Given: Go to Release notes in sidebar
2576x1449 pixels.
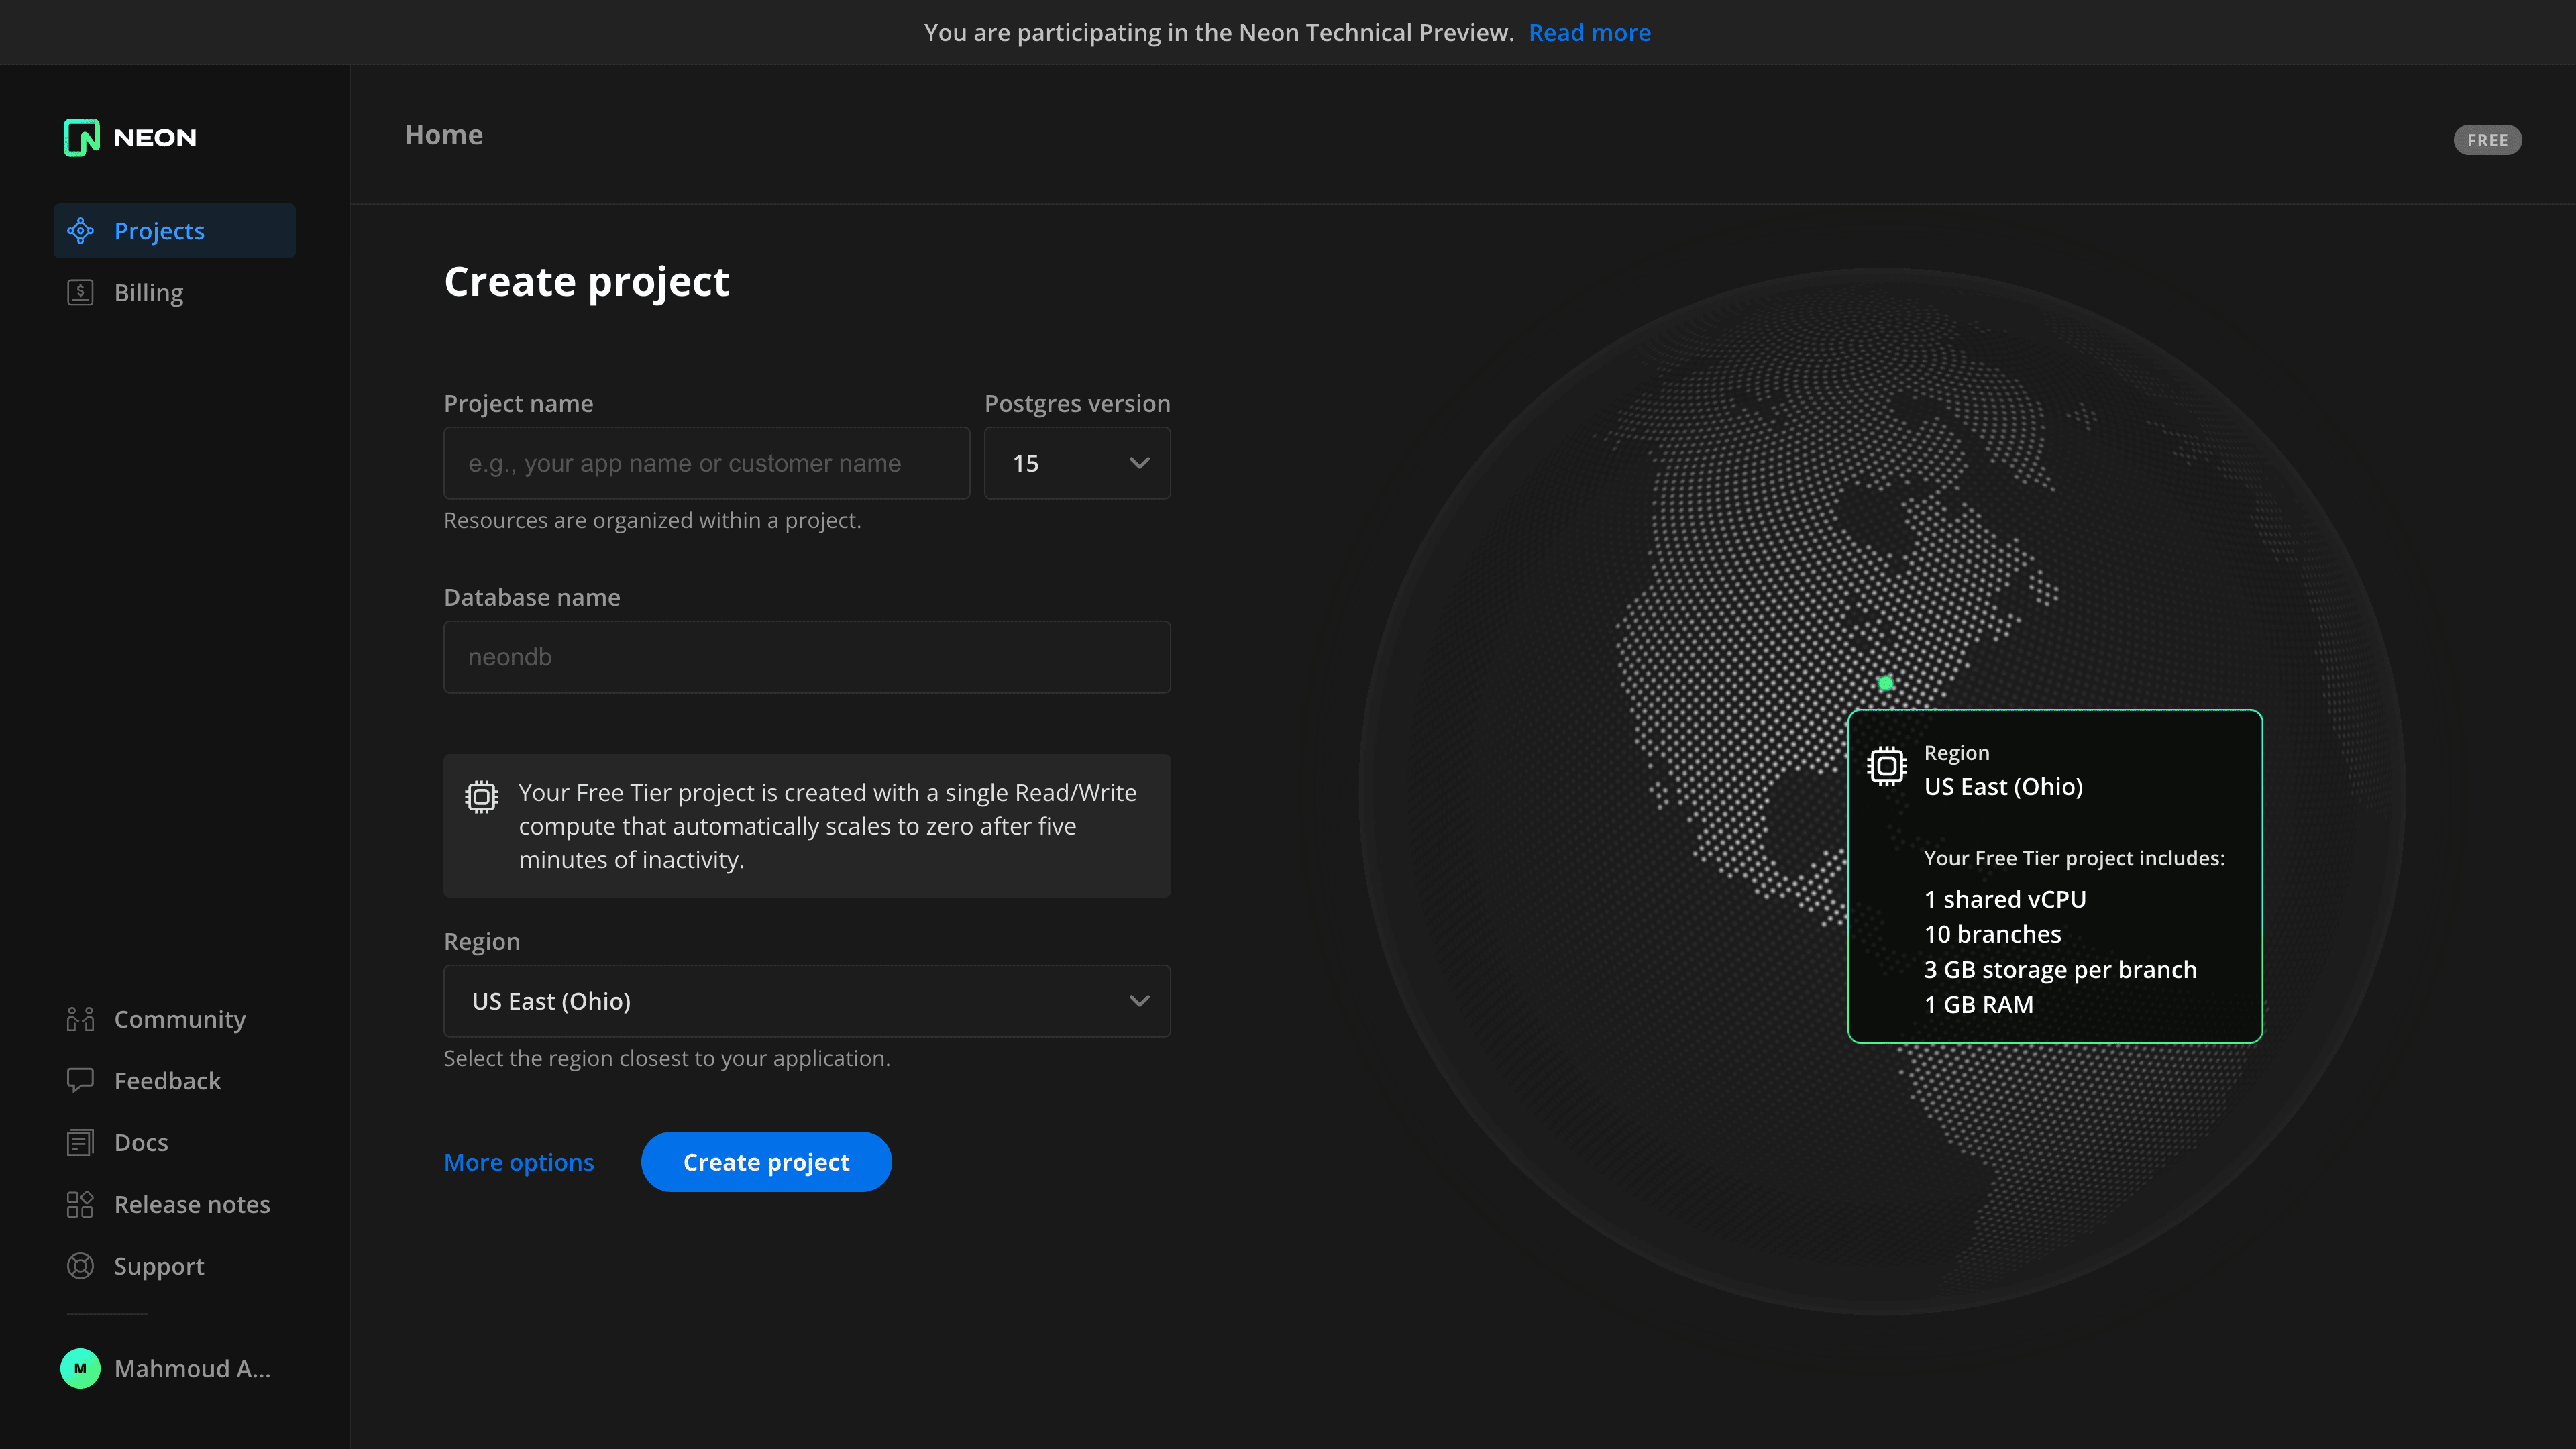Looking at the screenshot, I should pyautogui.click(x=192, y=1204).
